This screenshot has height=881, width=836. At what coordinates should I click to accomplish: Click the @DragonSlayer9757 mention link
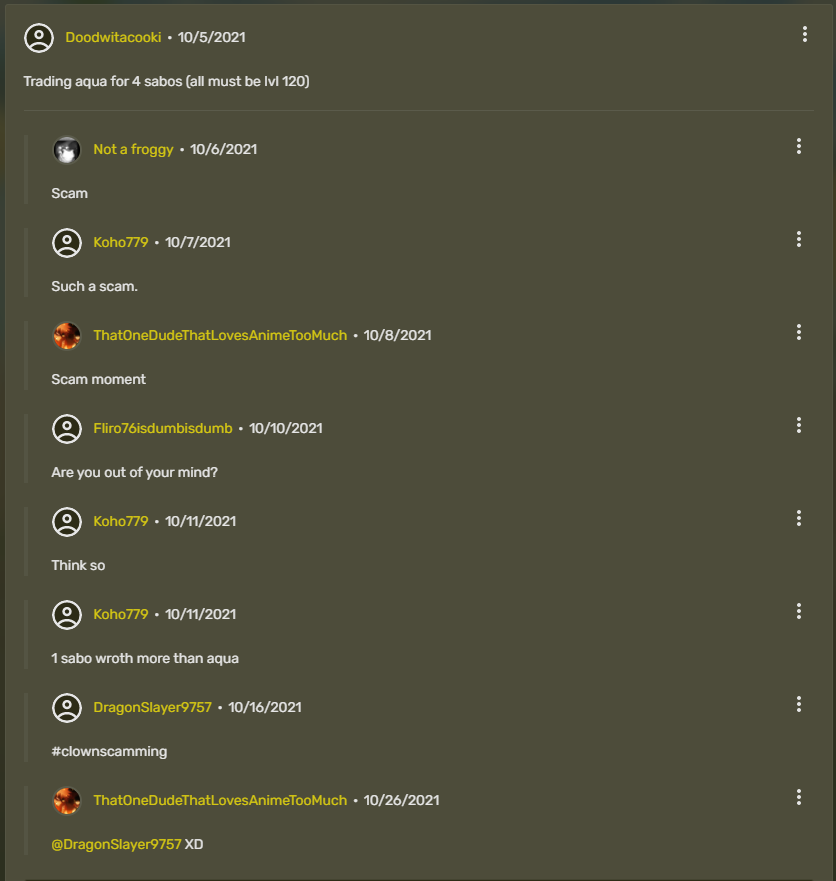point(116,845)
